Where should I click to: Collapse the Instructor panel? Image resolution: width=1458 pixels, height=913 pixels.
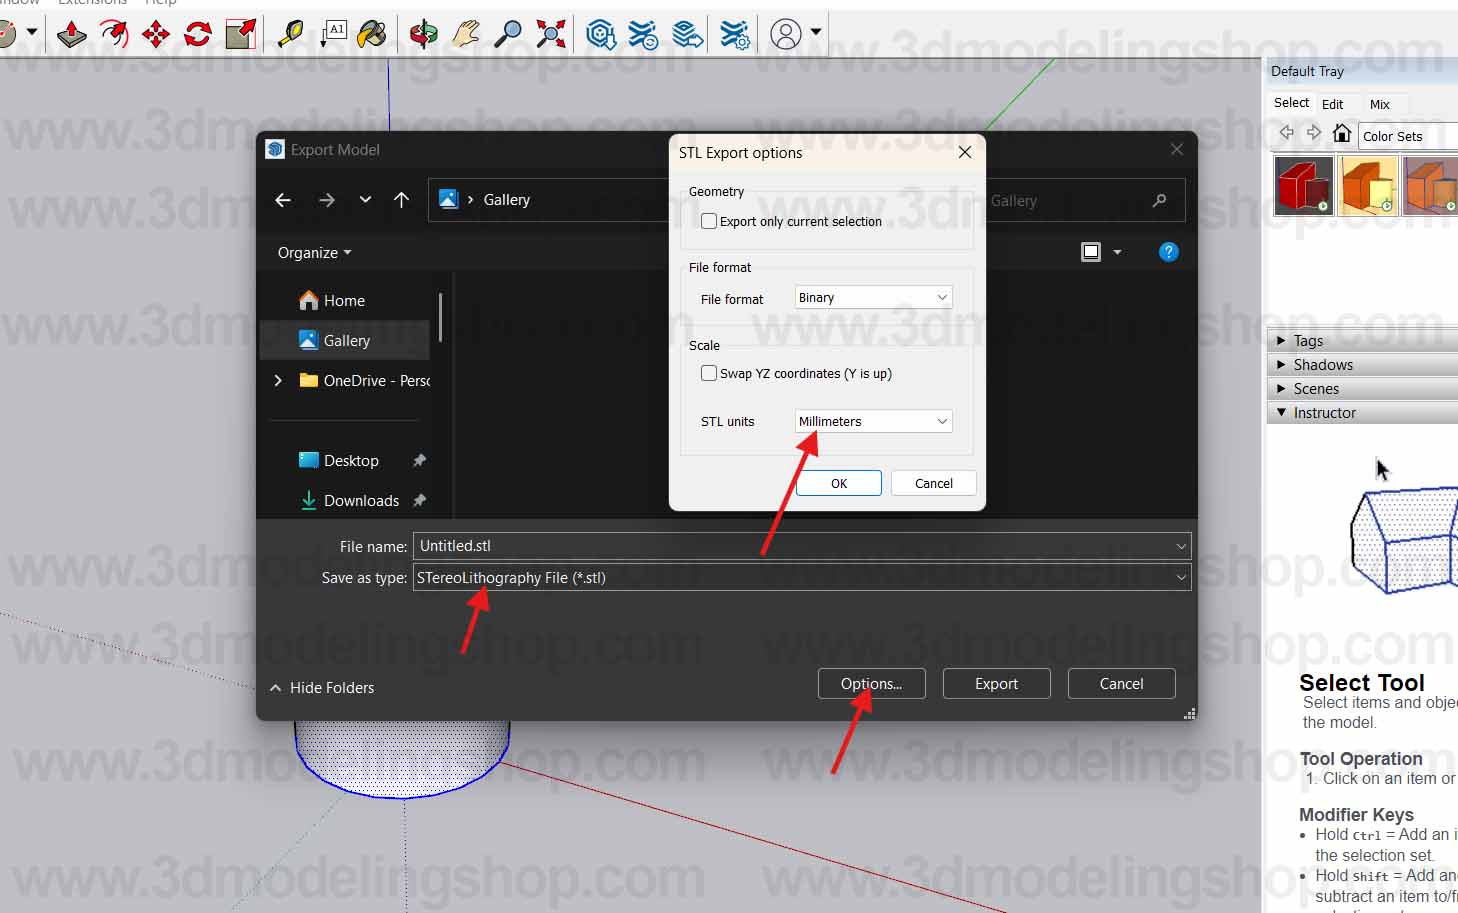pyautogui.click(x=1362, y=412)
